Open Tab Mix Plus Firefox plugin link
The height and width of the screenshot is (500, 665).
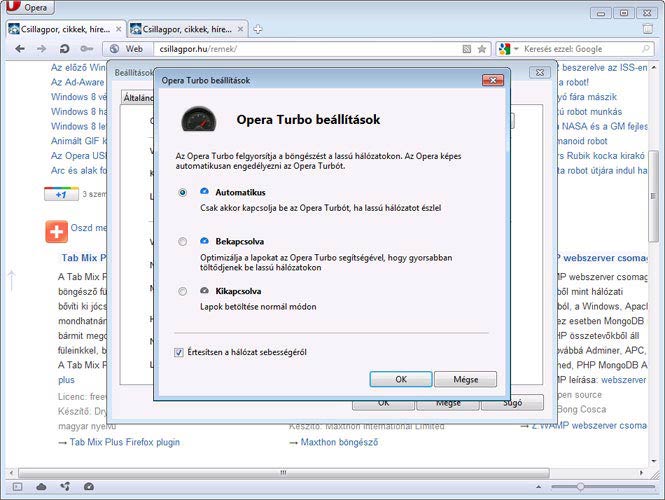[125, 442]
